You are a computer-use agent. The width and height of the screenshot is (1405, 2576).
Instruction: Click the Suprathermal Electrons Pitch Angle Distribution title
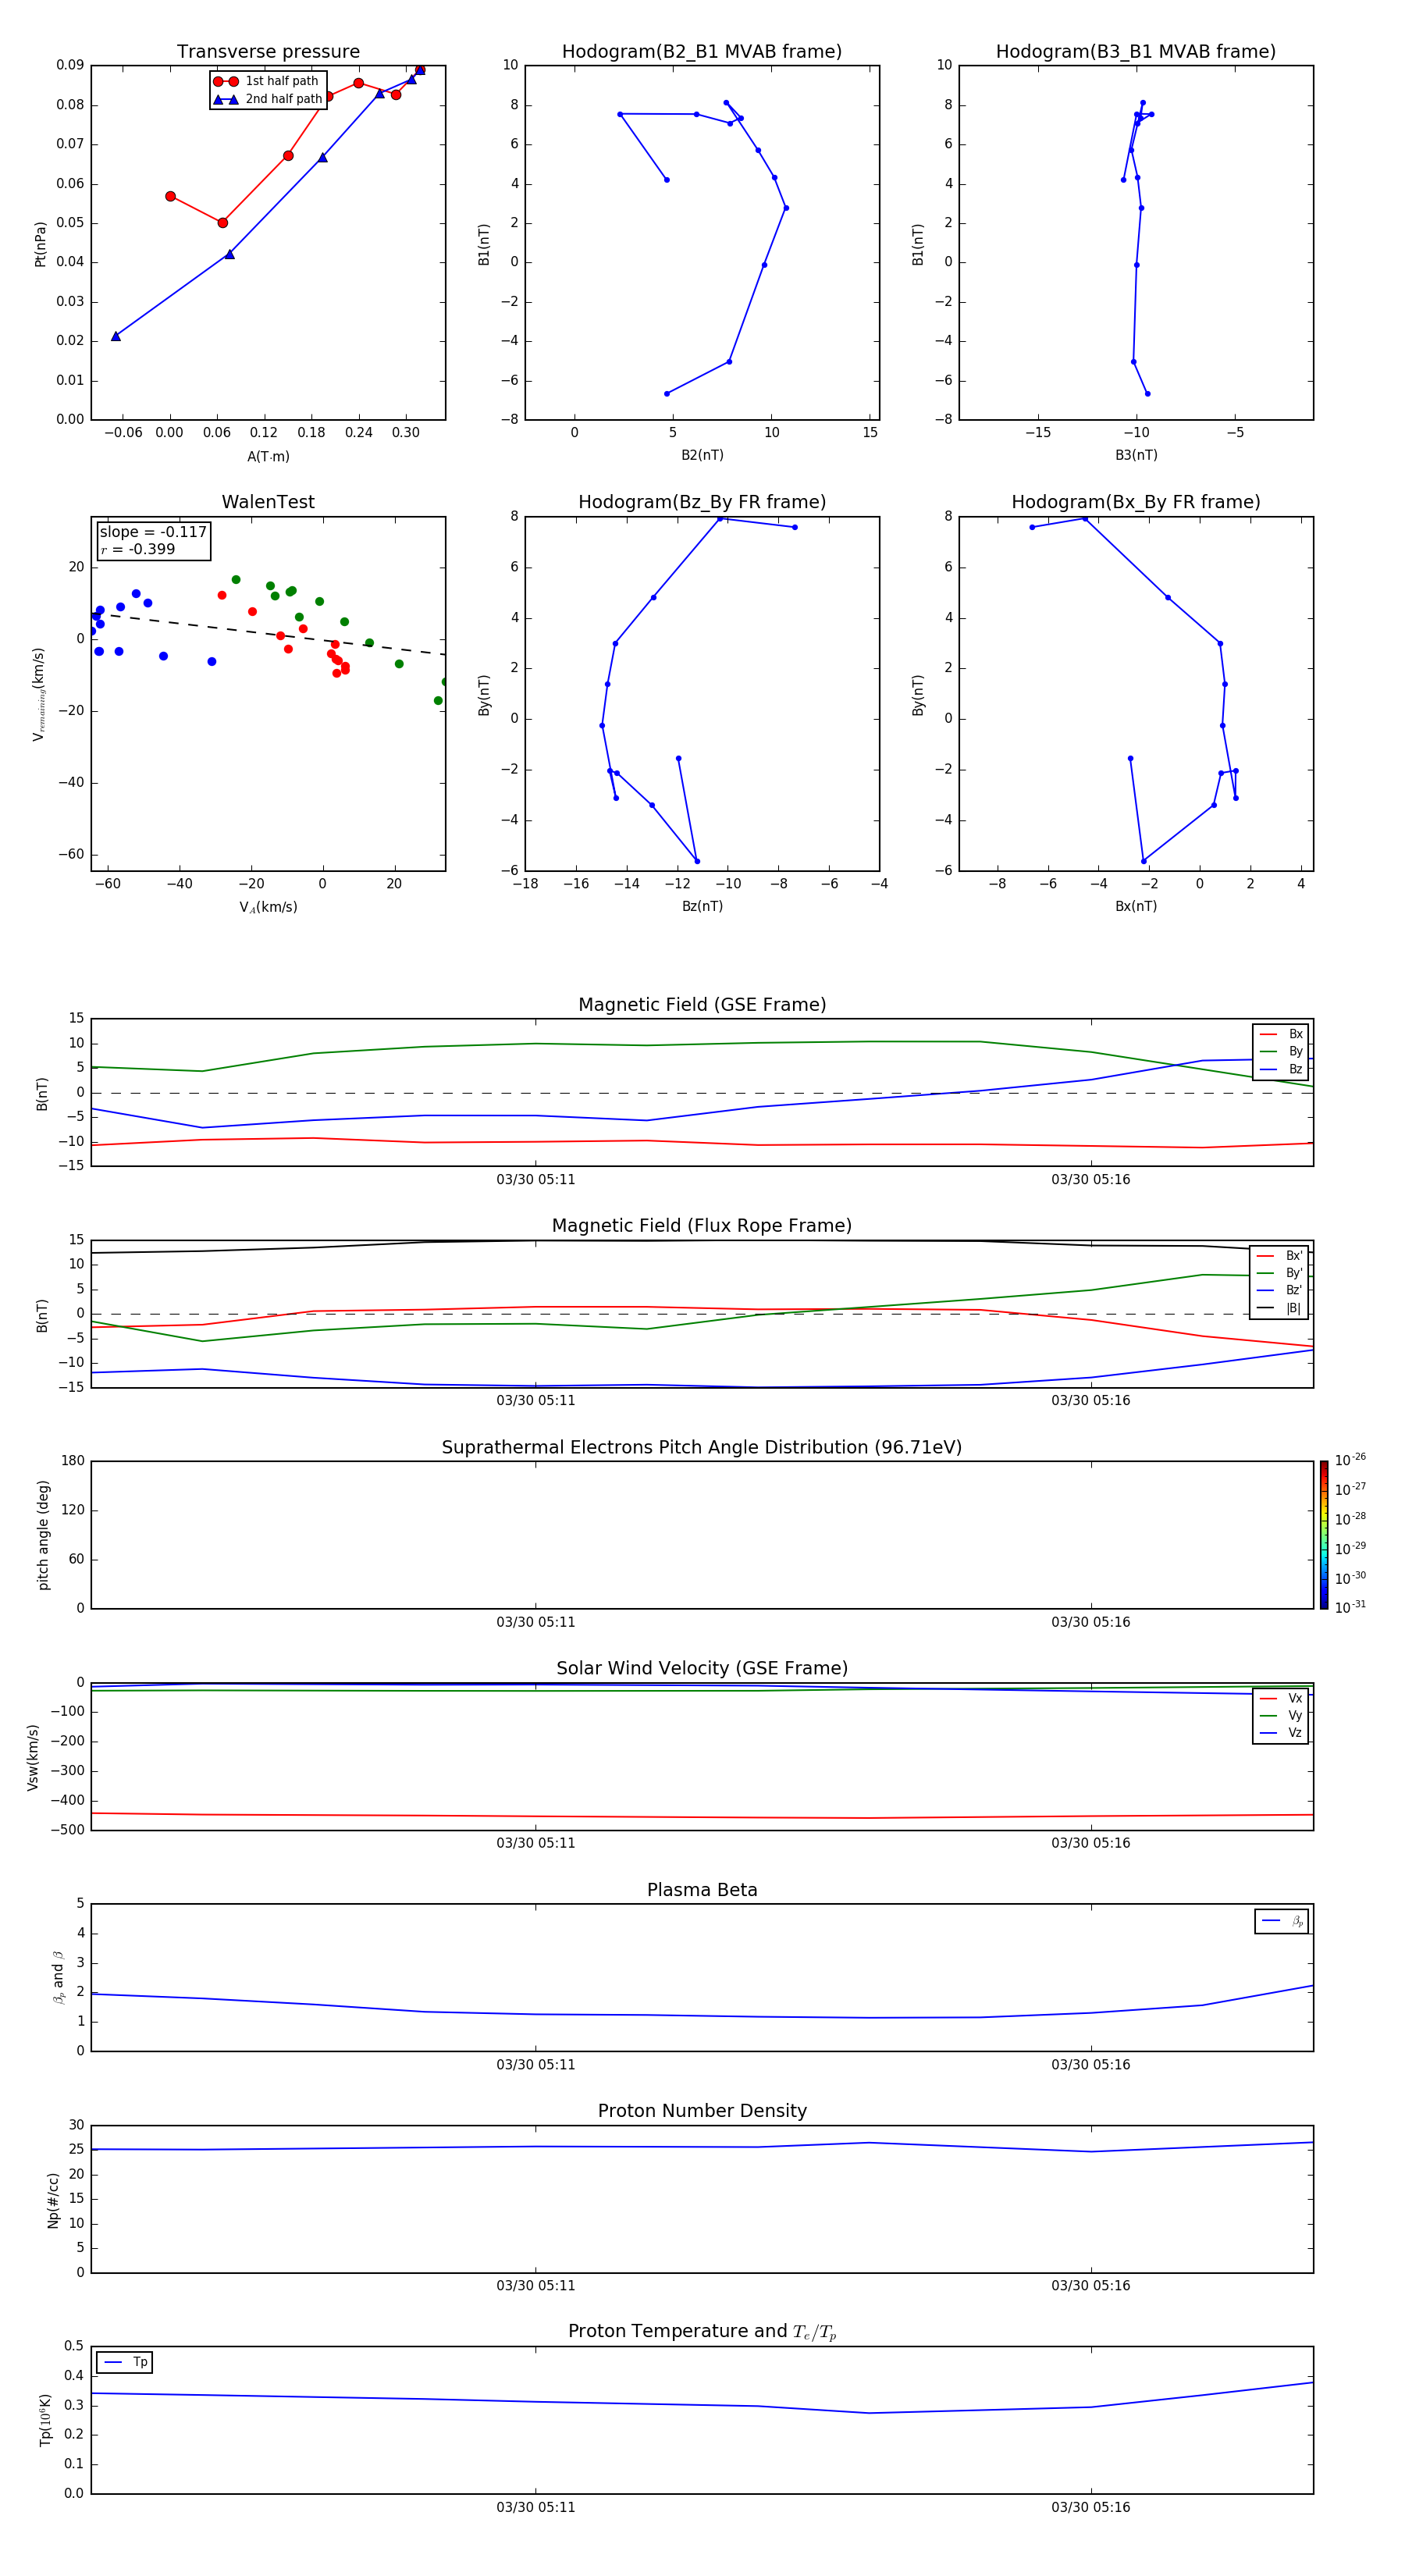click(x=702, y=1448)
